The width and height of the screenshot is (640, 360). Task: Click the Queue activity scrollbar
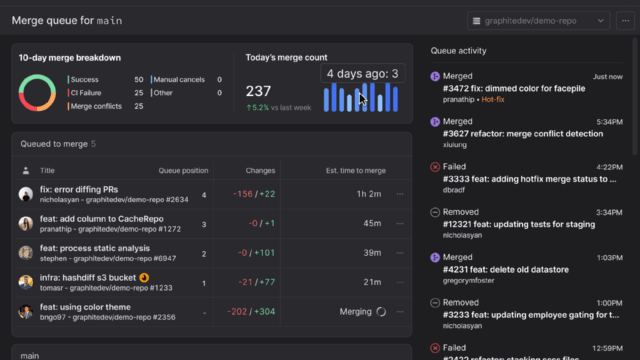(x=635, y=97)
